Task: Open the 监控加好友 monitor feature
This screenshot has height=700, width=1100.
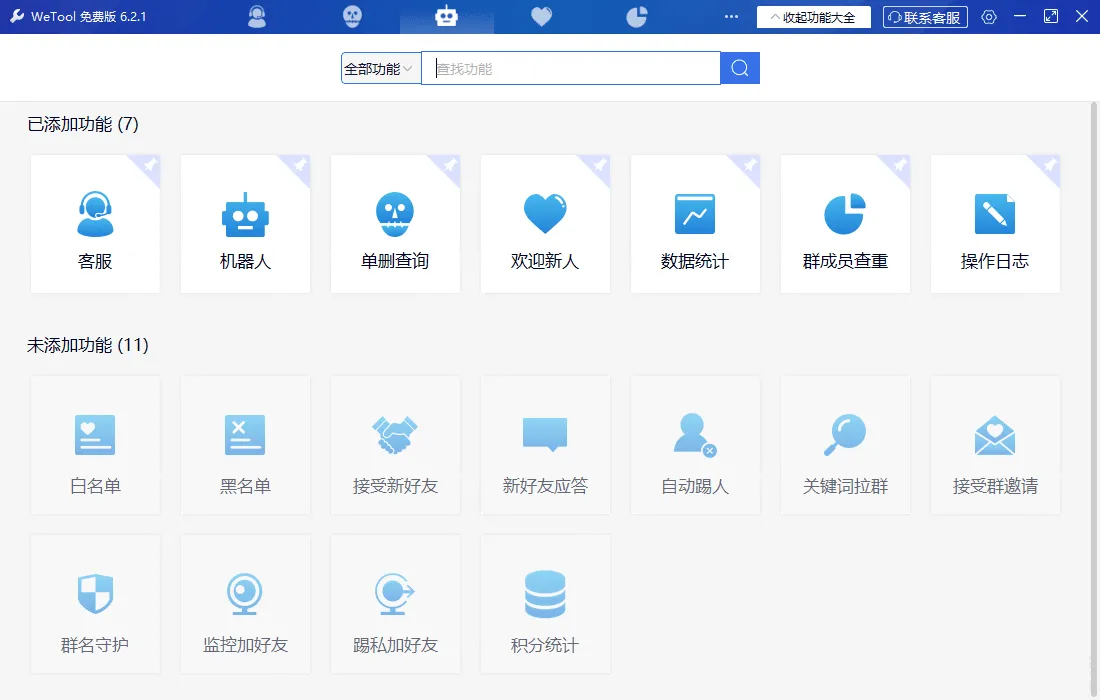Action: (245, 603)
